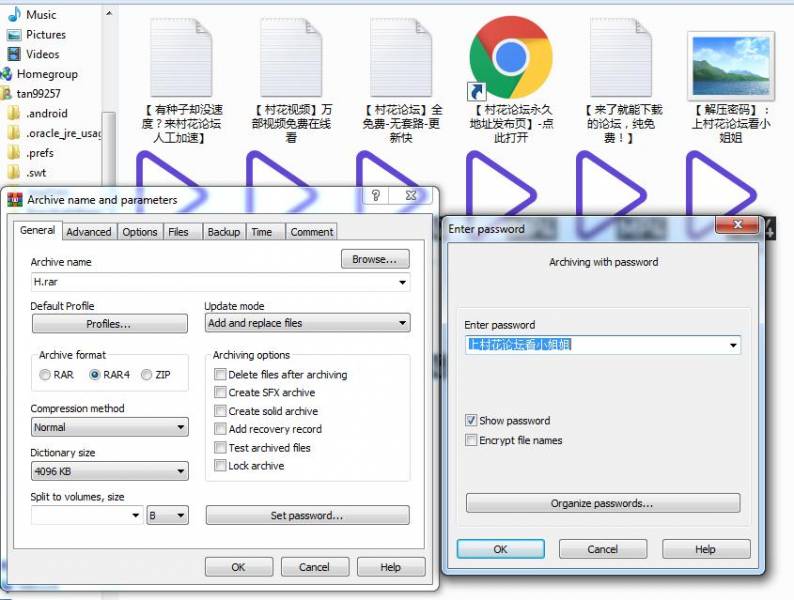This screenshot has width=794, height=600.
Task: Click the help question mark icon
Action: (x=376, y=196)
